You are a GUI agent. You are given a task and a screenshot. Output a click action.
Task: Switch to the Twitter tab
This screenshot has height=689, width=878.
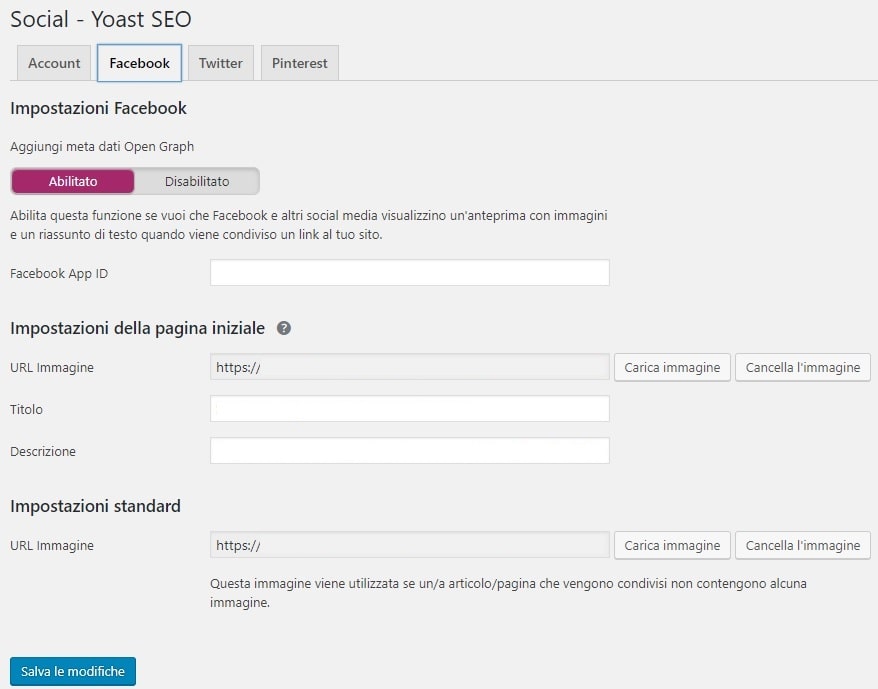coord(221,63)
